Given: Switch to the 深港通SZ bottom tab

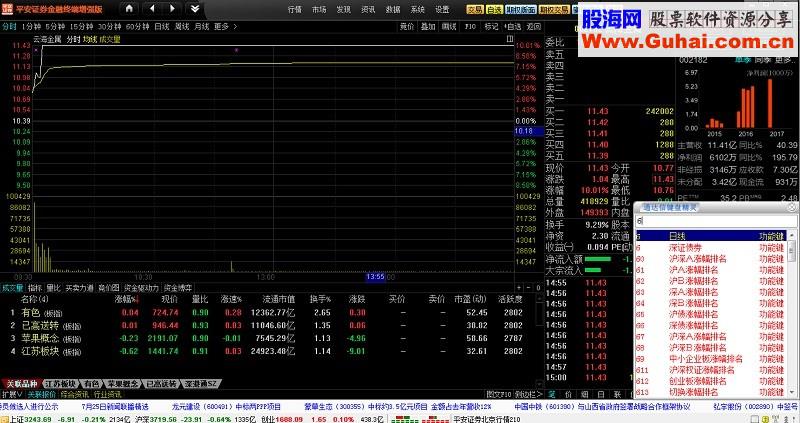Looking at the screenshot, I should pyautogui.click(x=201, y=384).
